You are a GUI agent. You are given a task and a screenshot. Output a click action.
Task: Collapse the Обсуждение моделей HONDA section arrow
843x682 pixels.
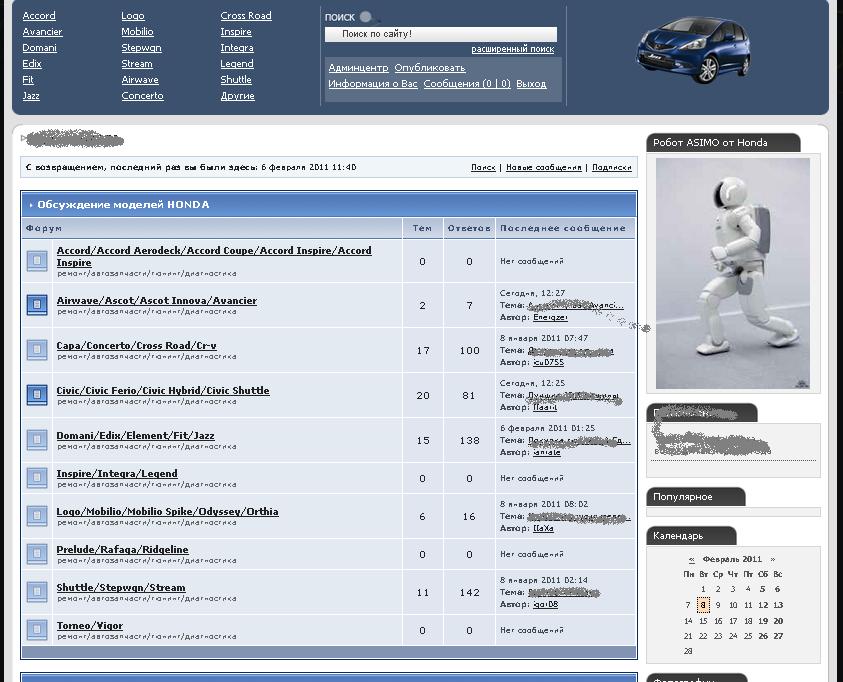coord(31,205)
